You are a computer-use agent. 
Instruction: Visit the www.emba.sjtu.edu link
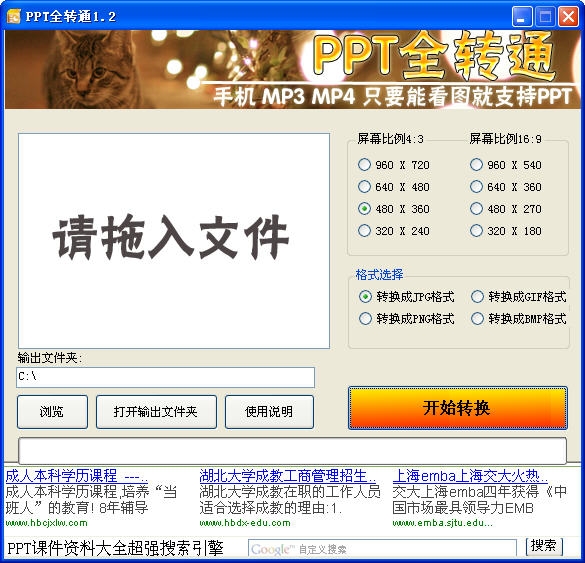(x=442, y=523)
